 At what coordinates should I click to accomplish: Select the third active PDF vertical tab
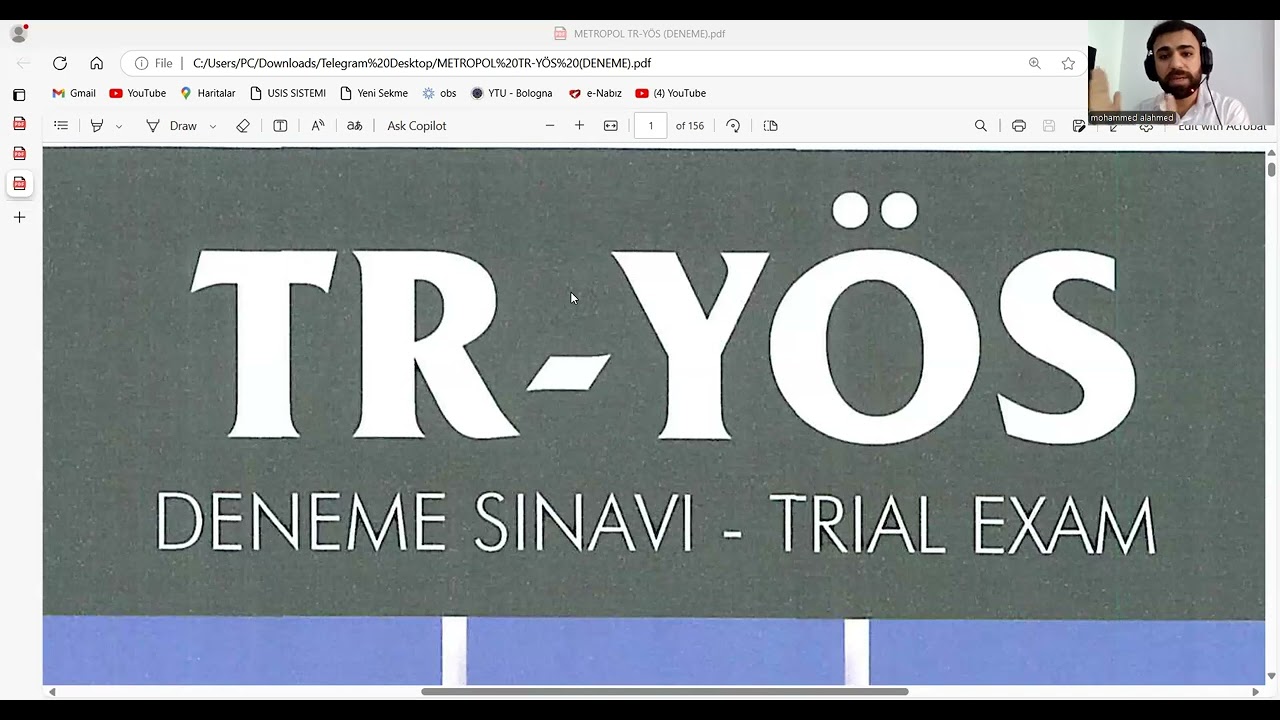point(19,184)
